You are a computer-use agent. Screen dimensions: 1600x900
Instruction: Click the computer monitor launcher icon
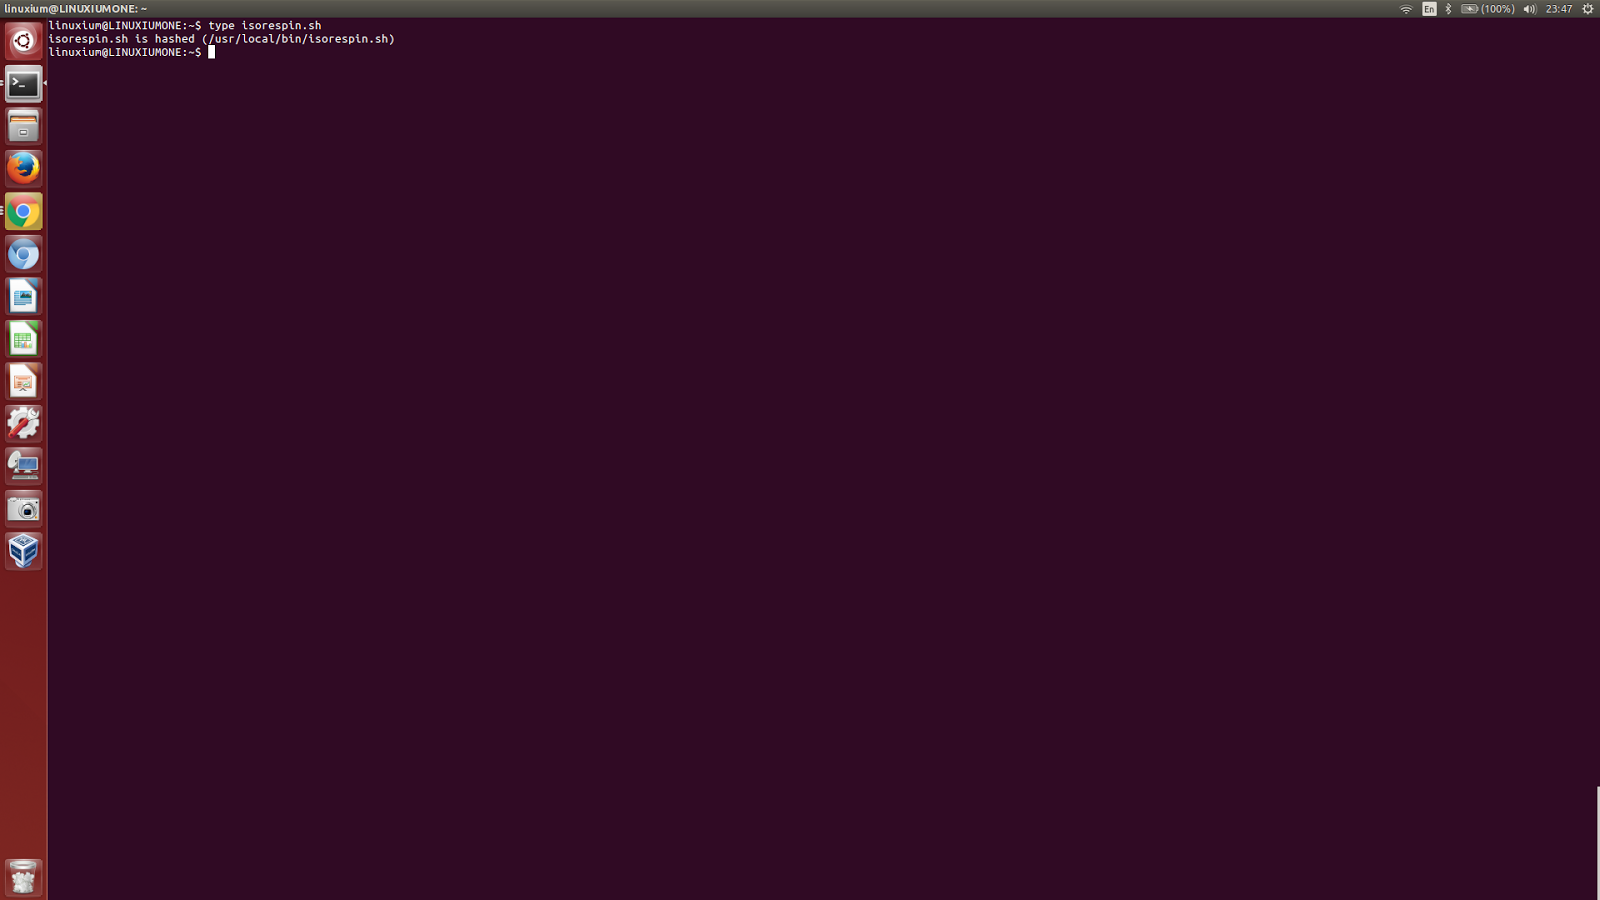(x=23, y=466)
